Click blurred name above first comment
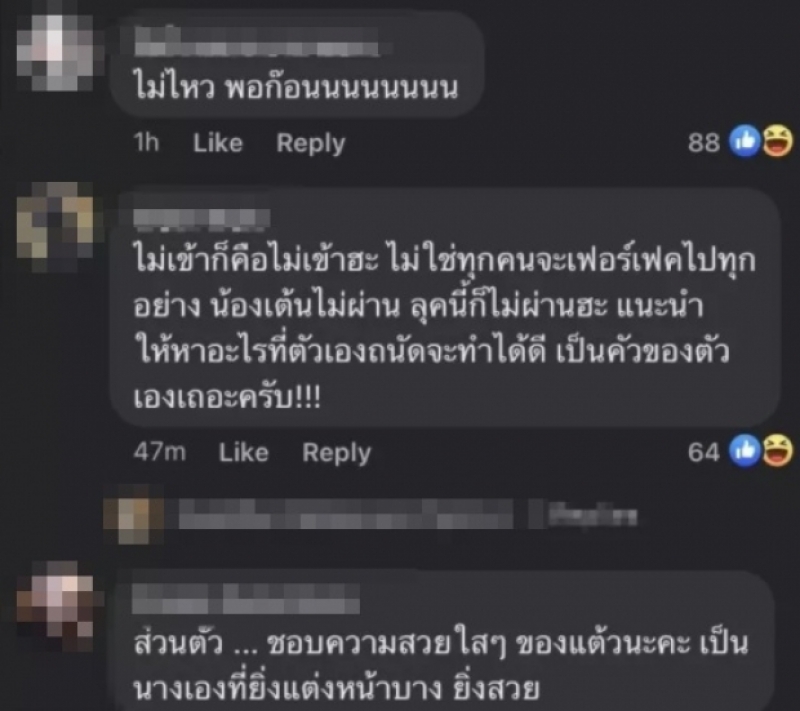This screenshot has height=711, width=800. (x=257, y=42)
